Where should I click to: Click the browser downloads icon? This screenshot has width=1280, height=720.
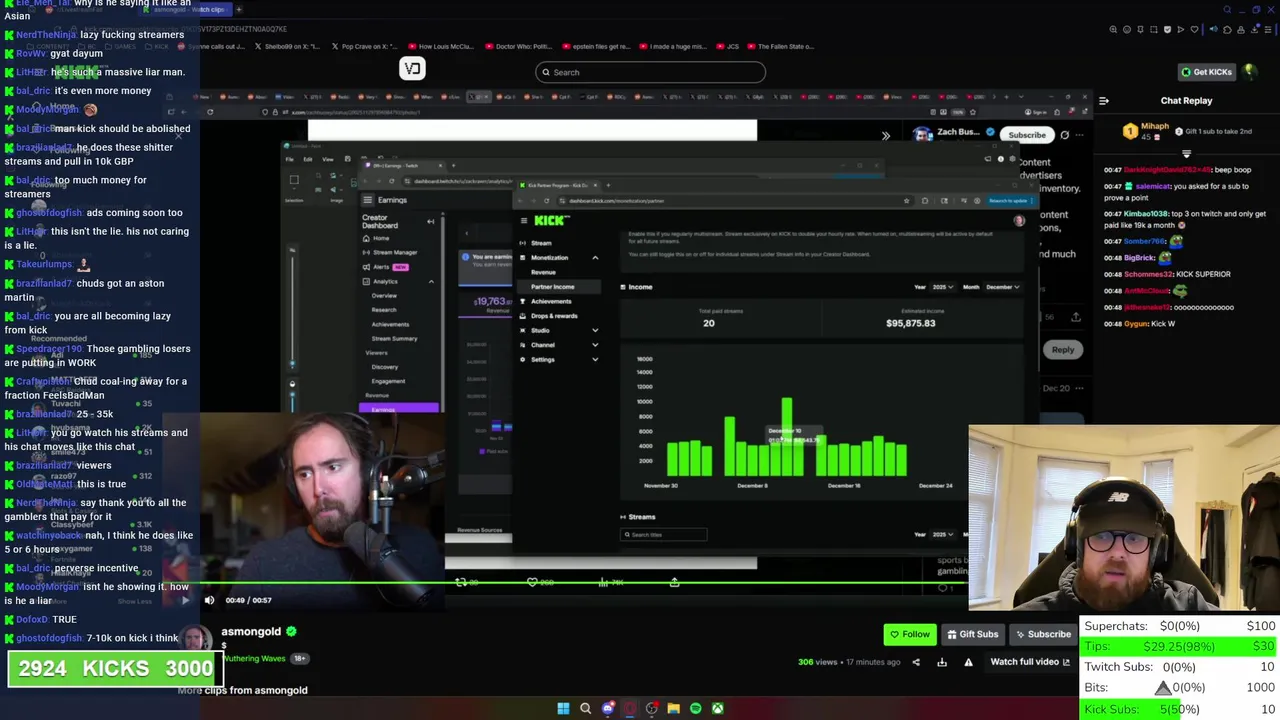coord(1255,29)
